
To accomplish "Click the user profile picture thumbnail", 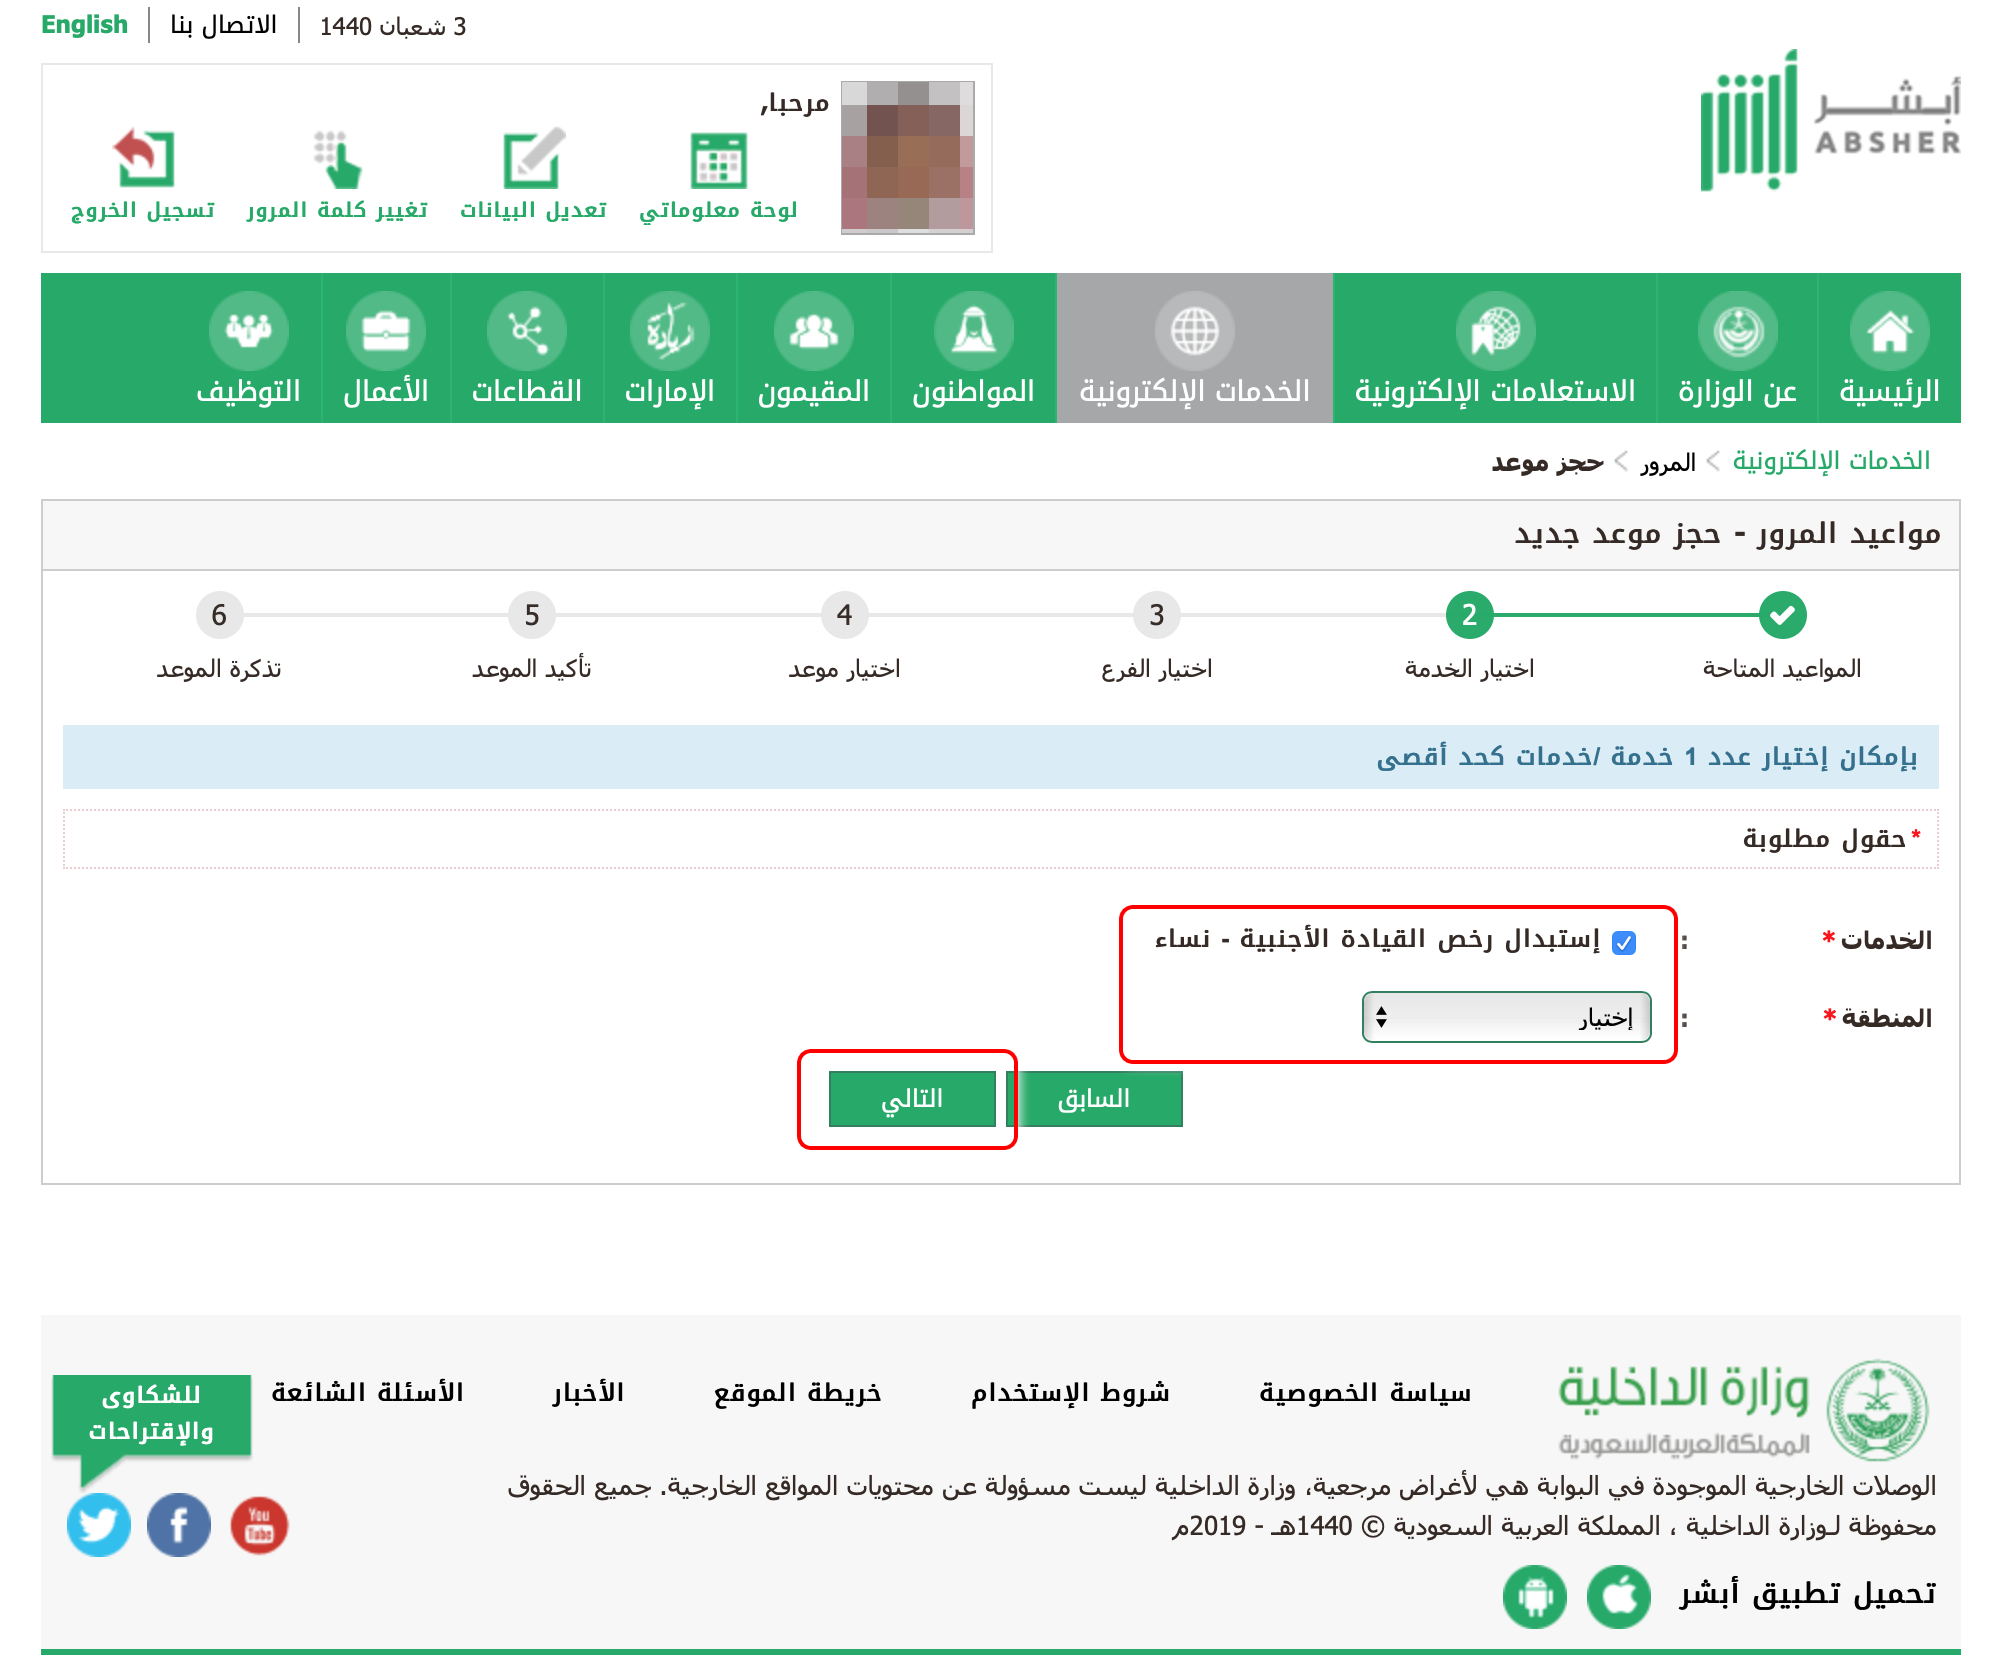I will click(907, 157).
